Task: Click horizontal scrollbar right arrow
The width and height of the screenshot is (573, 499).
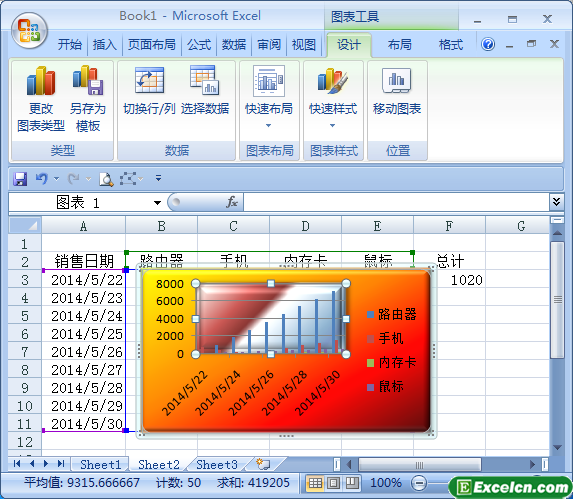Action: pyautogui.click(x=532, y=464)
